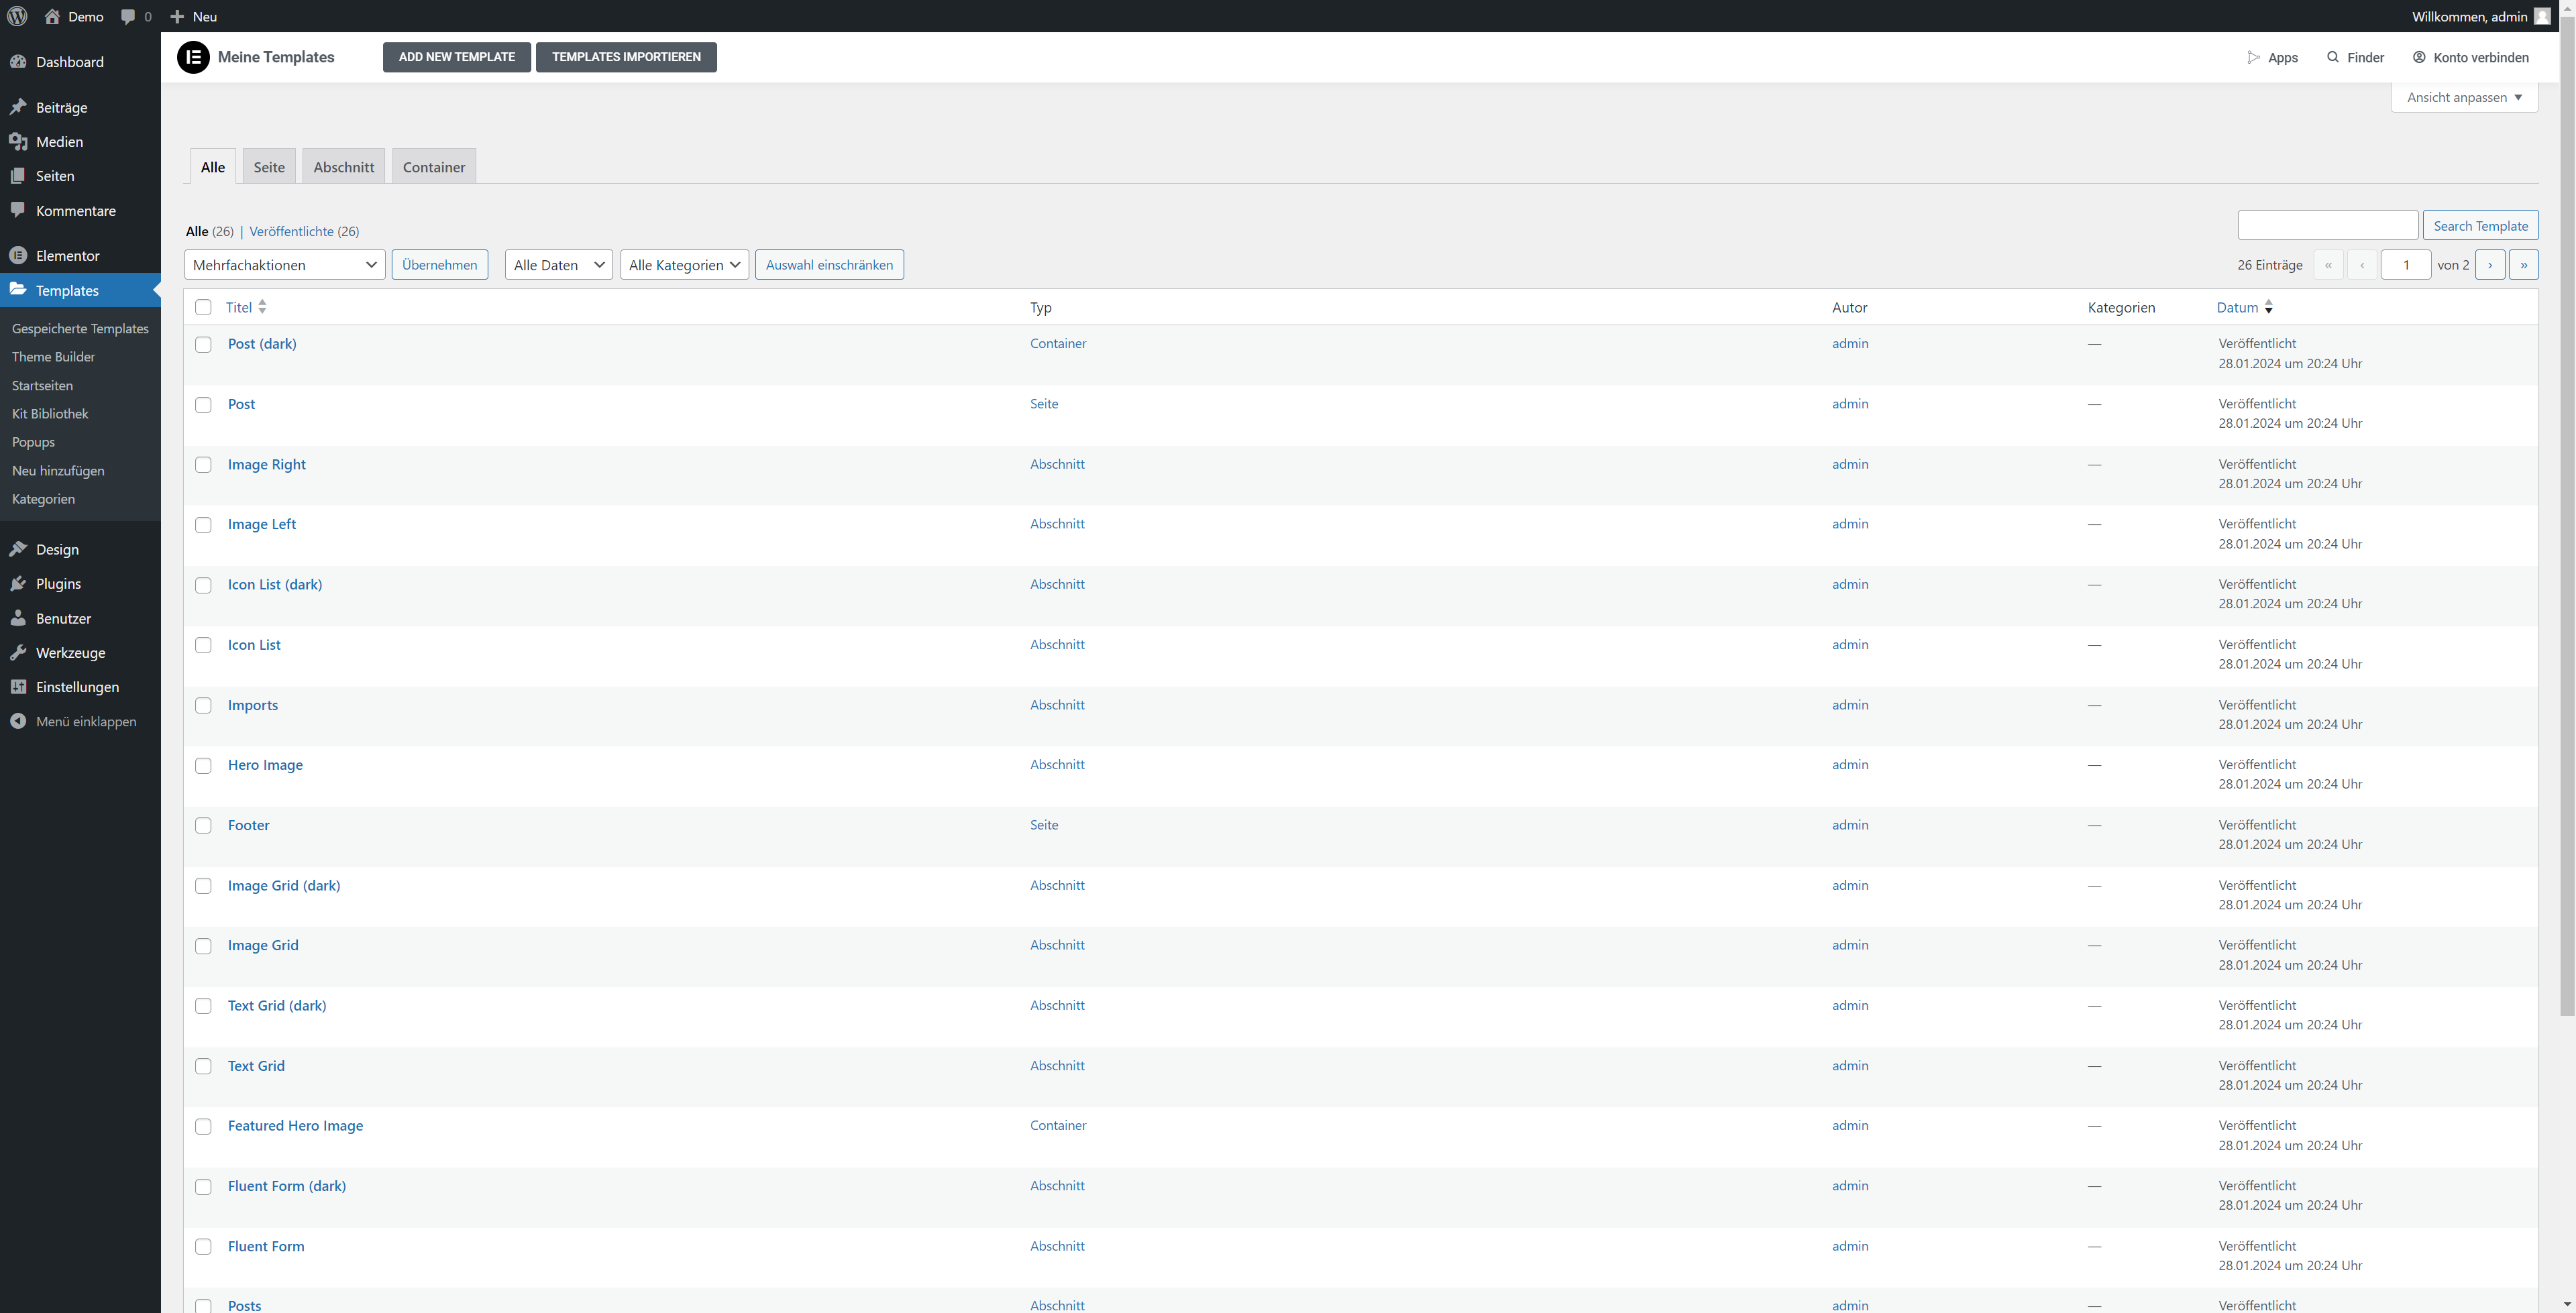2576x1313 pixels.
Task: Click the Medien sidebar icon
Action: click(18, 141)
